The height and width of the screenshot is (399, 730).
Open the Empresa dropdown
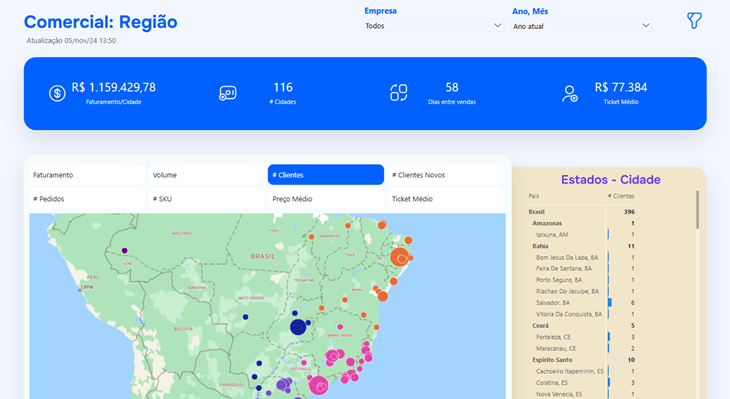coord(433,26)
